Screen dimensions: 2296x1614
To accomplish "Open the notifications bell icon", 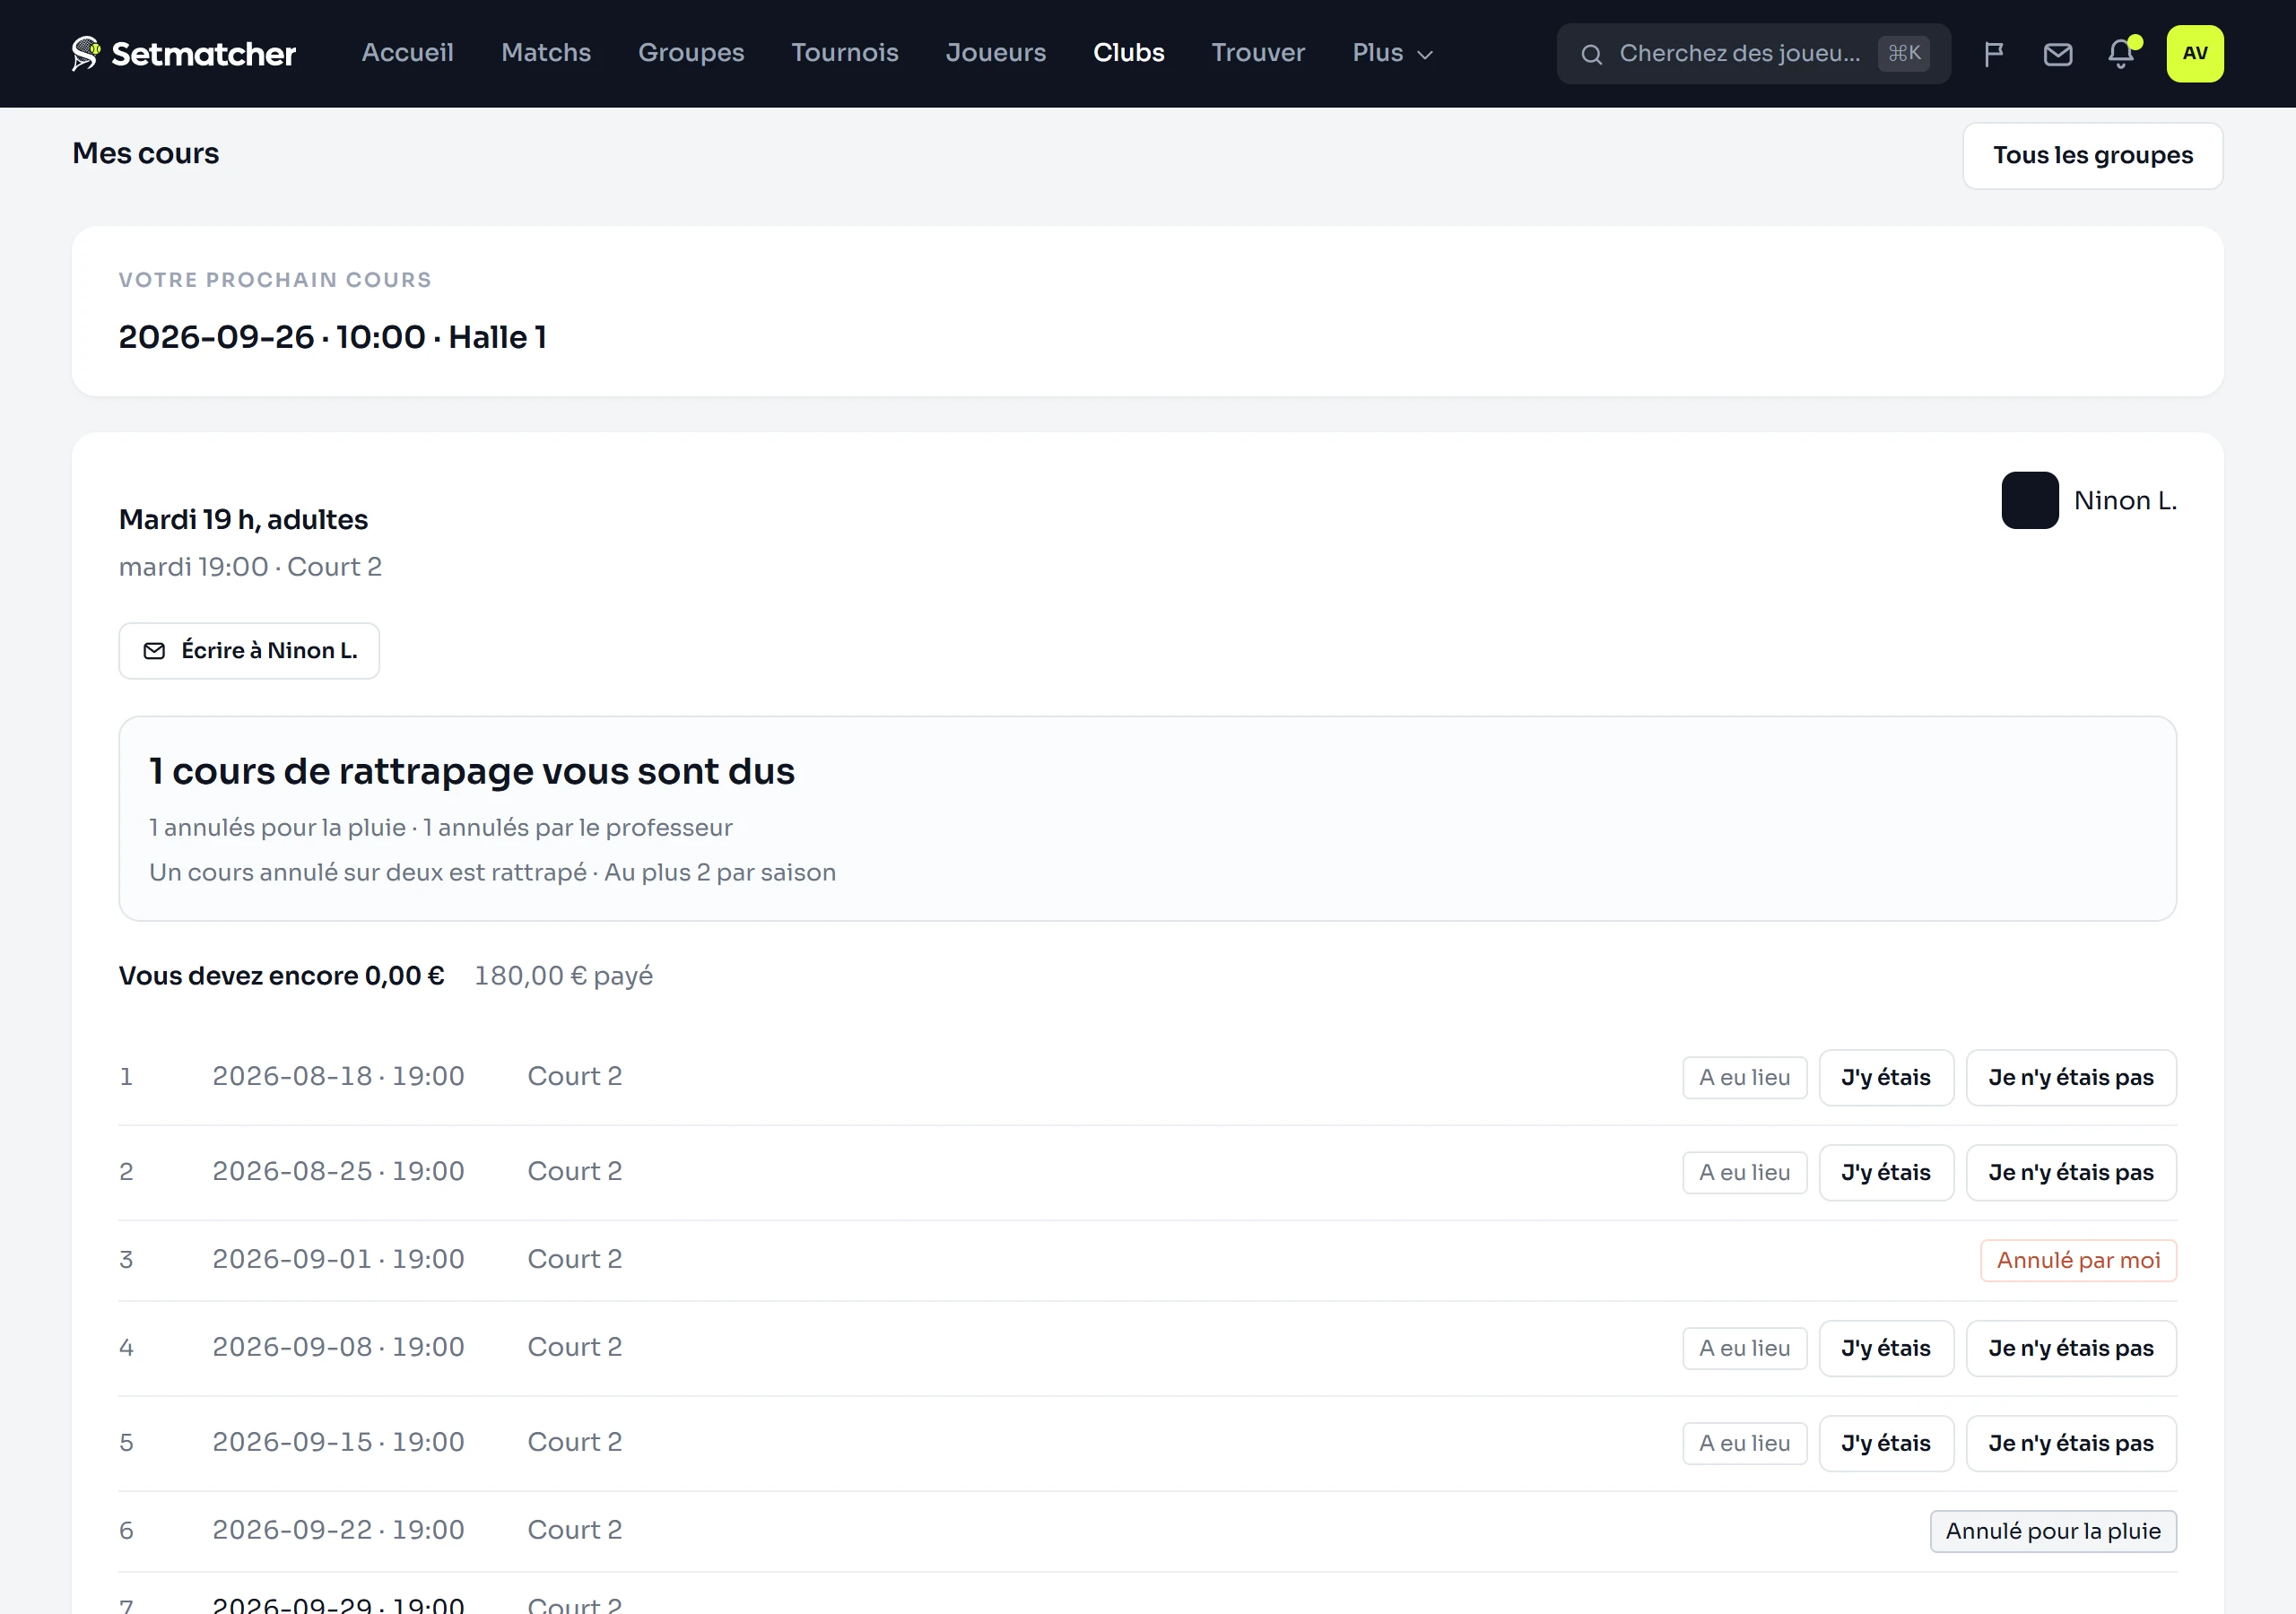I will (x=2122, y=54).
